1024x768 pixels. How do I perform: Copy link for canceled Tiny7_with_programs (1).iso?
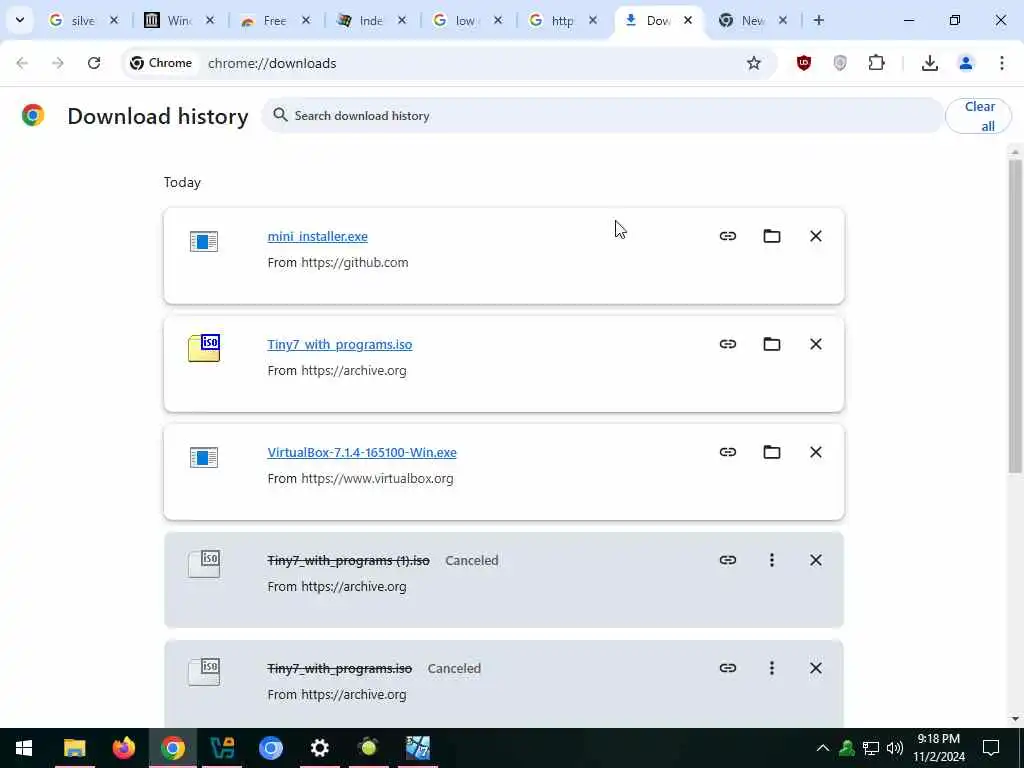[728, 560]
